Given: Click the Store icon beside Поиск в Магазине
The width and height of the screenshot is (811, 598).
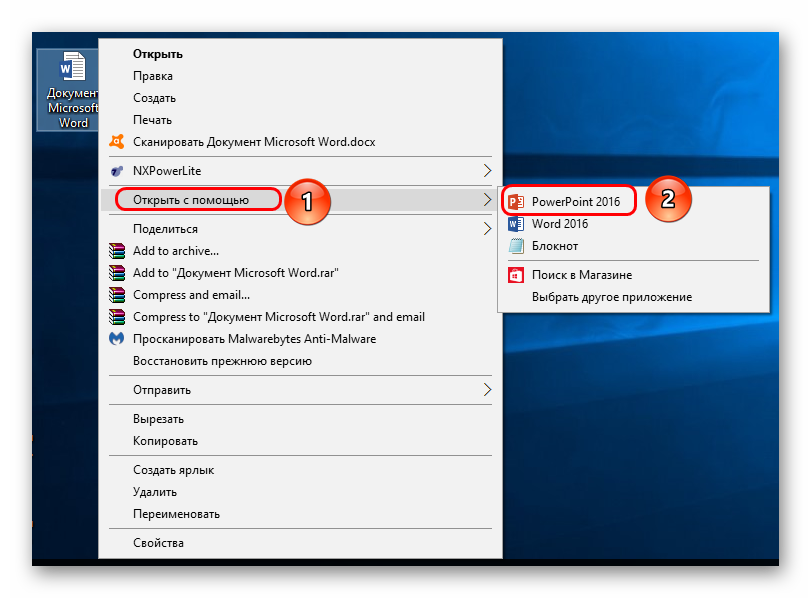Looking at the screenshot, I should click(x=516, y=275).
